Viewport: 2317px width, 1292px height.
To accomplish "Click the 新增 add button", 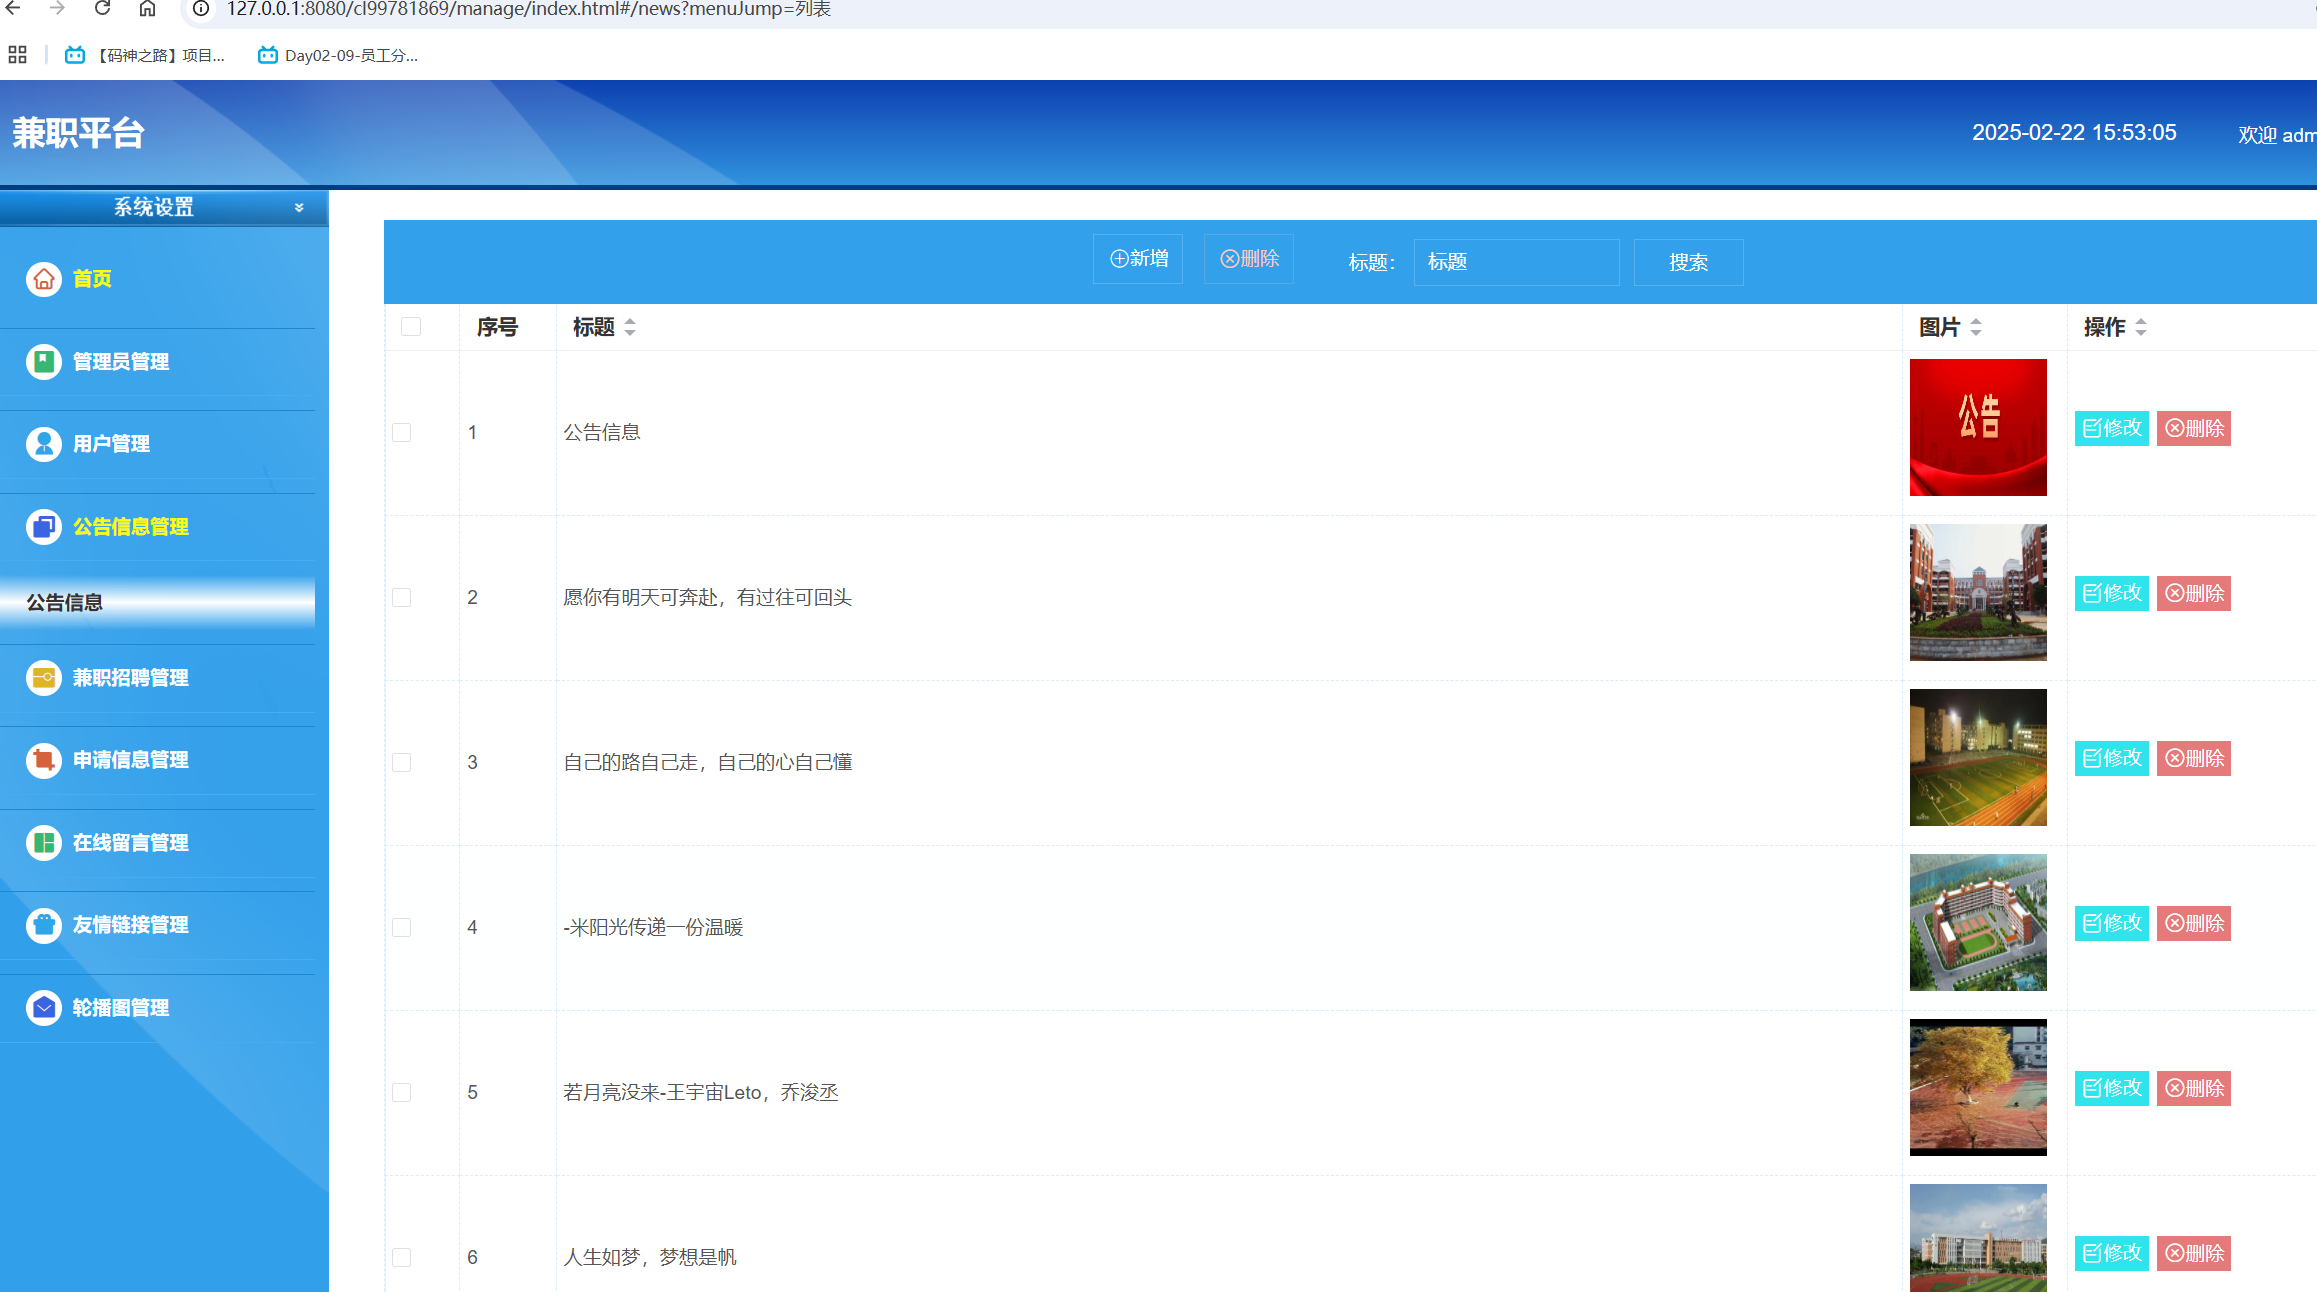I will point(1138,259).
